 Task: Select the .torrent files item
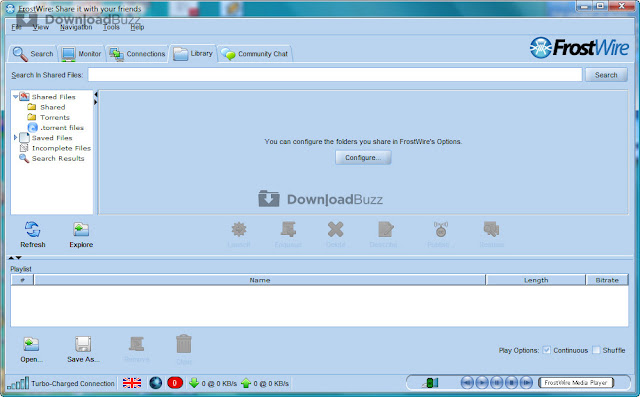[62, 128]
